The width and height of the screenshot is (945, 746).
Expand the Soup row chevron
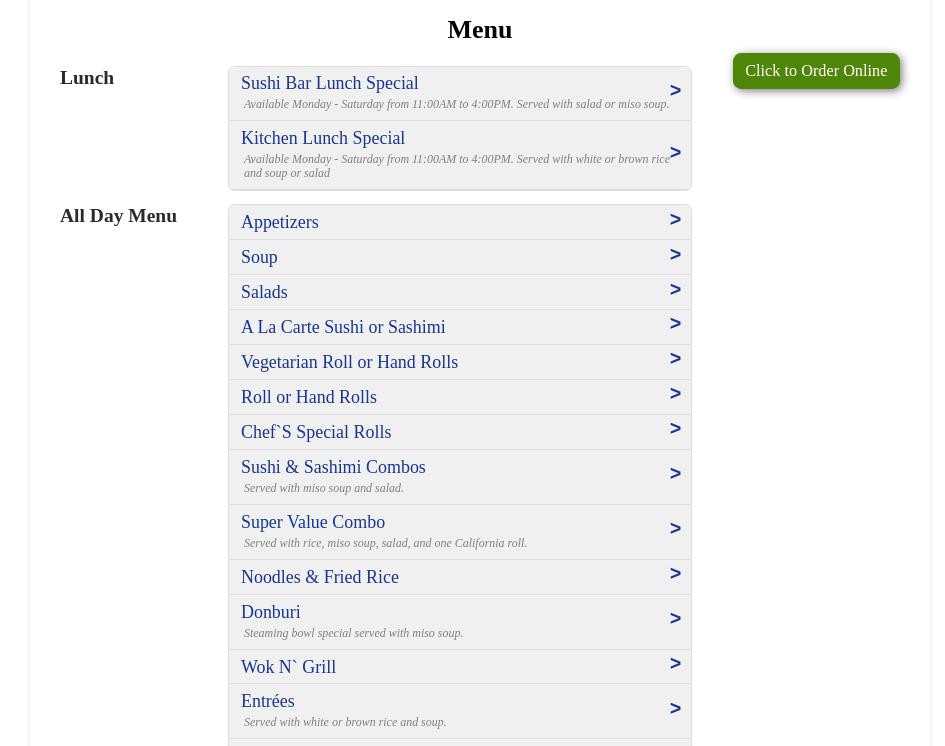[x=675, y=255]
